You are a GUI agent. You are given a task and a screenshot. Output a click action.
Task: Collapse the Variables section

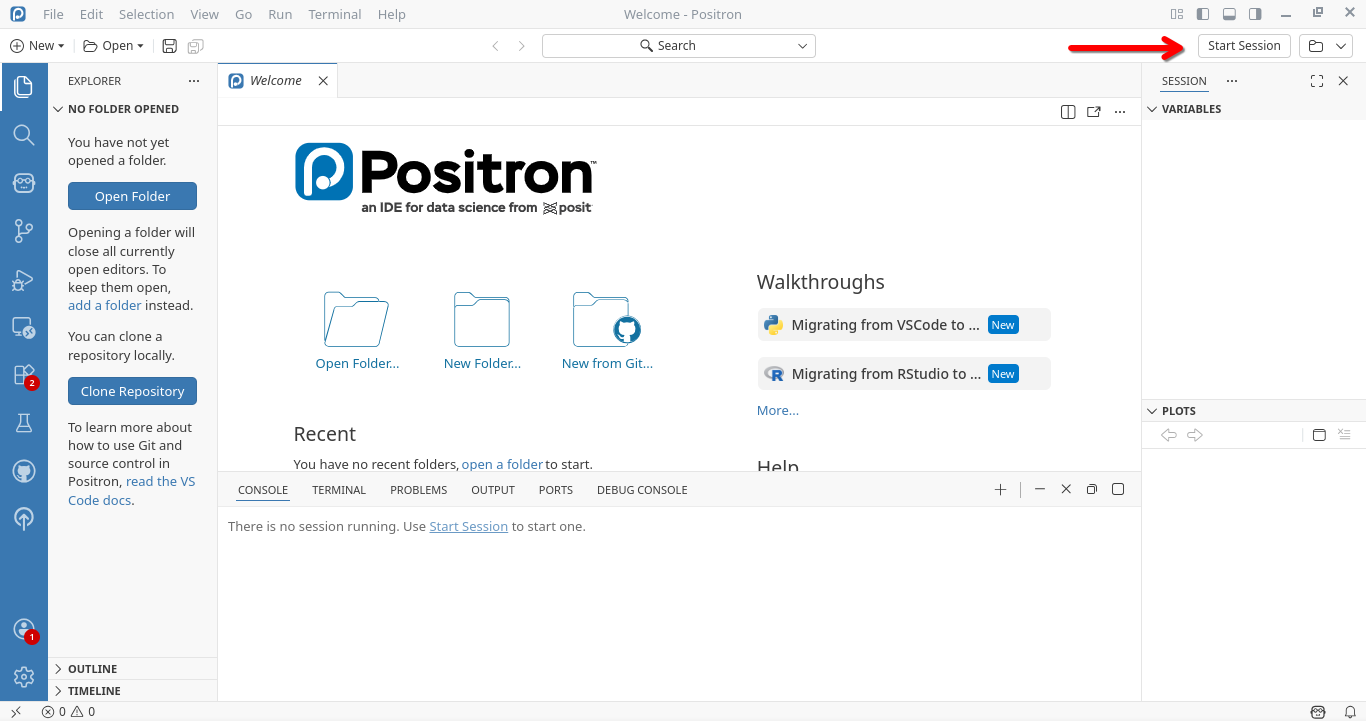pos(1190,109)
